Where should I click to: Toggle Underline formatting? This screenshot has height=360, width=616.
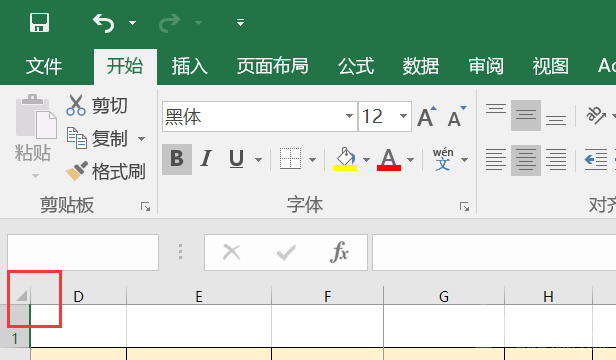[x=236, y=159]
